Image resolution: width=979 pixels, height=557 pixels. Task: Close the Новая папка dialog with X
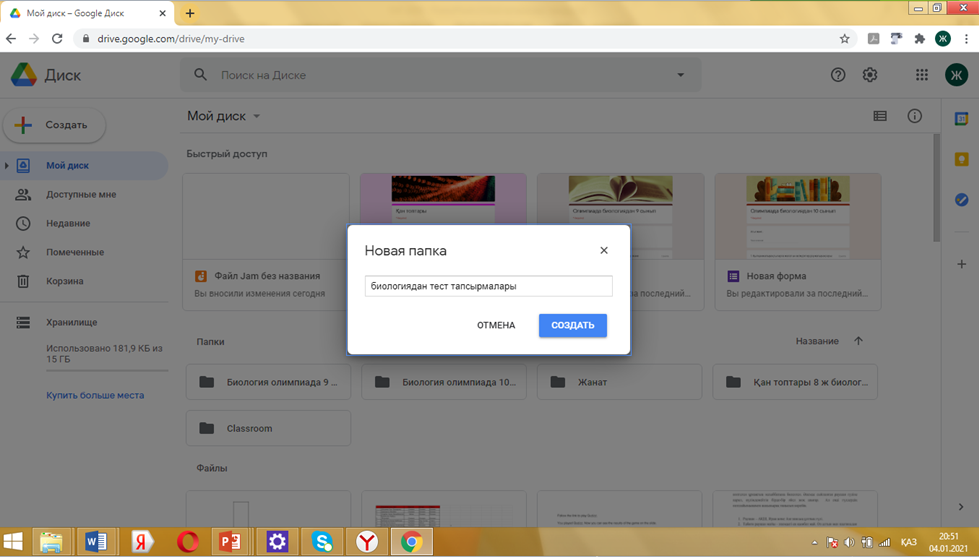[604, 250]
